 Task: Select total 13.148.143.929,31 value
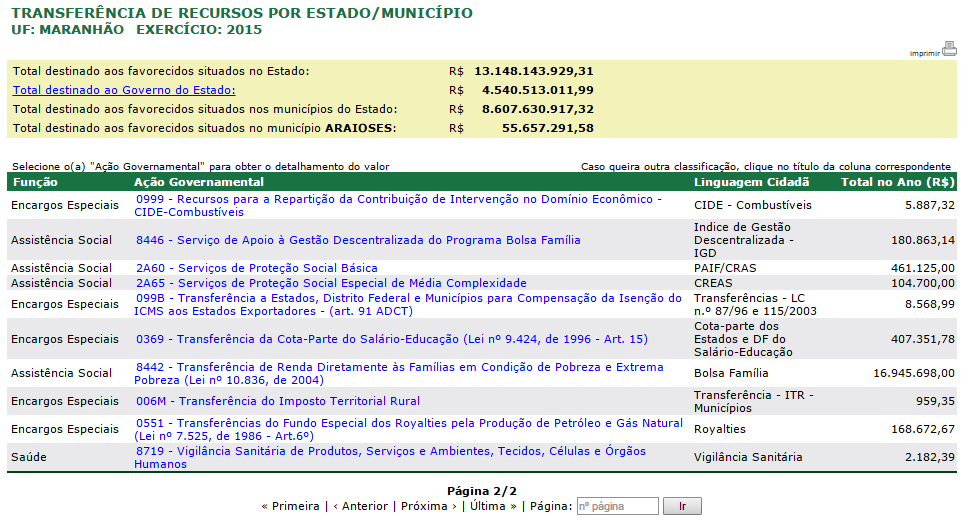(x=534, y=71)
